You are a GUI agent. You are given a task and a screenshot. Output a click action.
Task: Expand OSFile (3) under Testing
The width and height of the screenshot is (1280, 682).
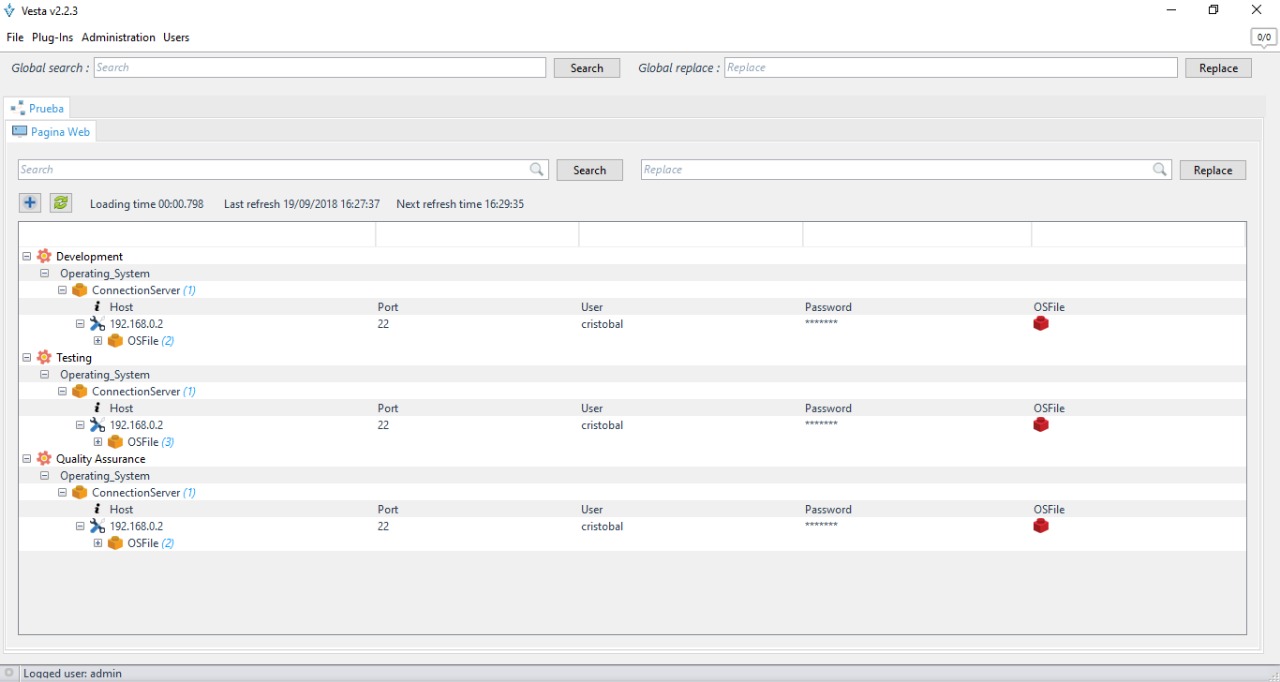tap(98, 442)
